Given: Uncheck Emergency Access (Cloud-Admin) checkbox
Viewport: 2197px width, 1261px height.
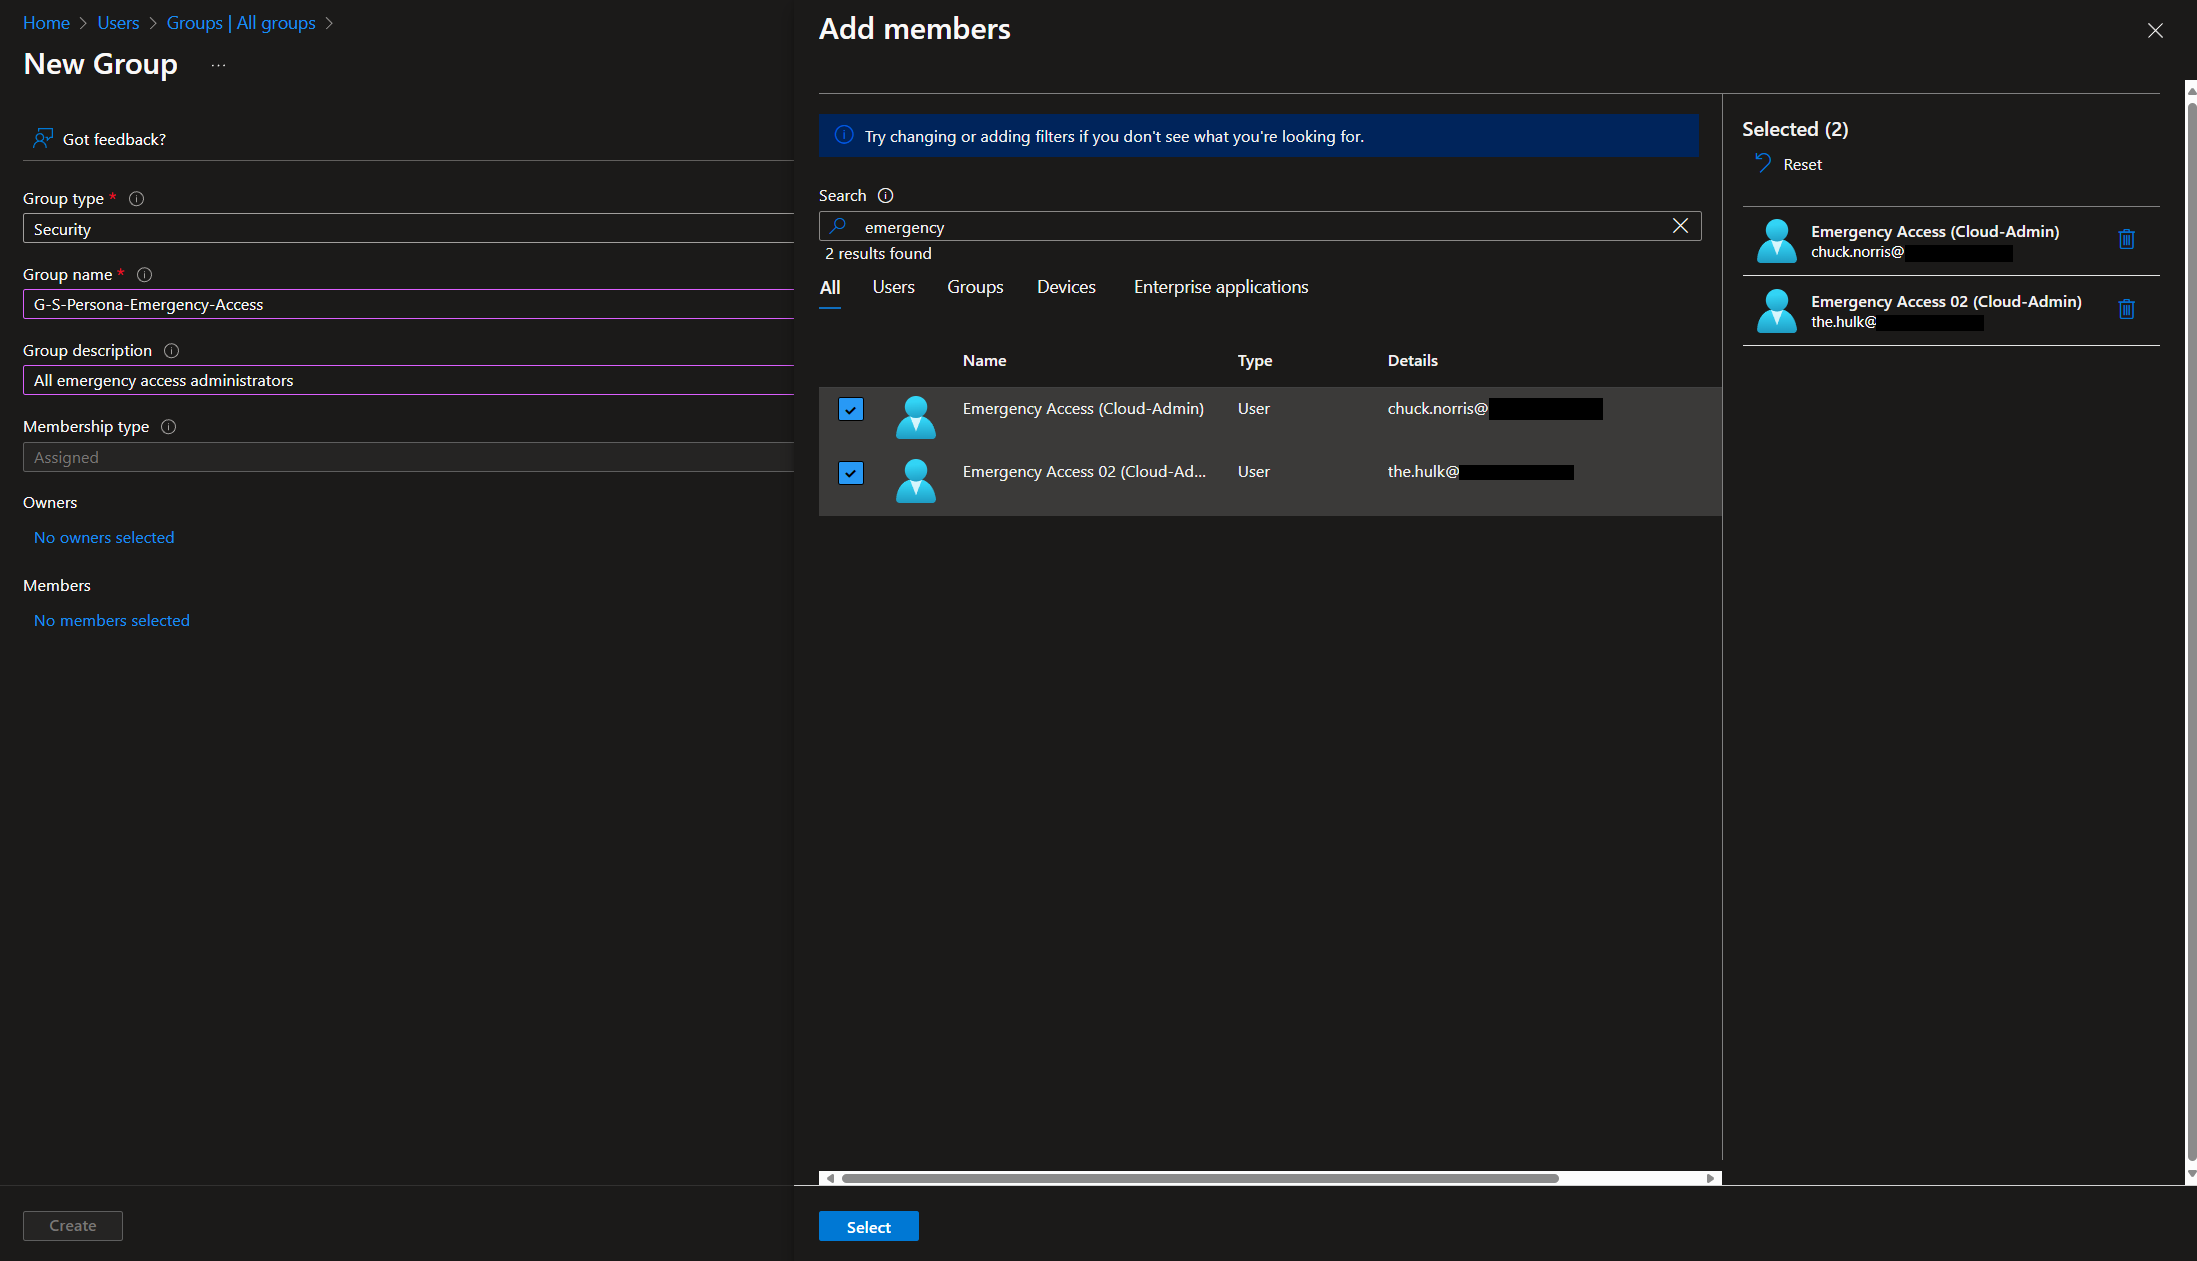Looking at the screenshot, I should pyautogui.click(x=851, y=409).
